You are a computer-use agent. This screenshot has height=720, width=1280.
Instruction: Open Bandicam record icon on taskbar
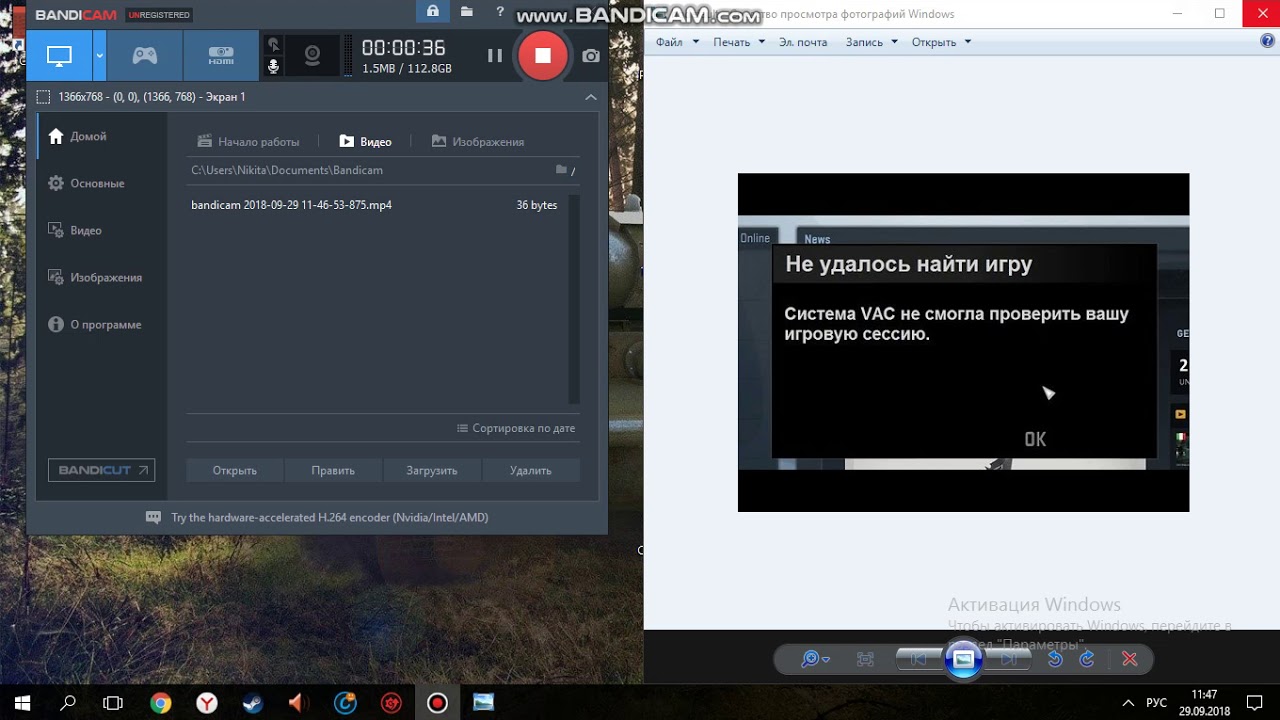(x=437, y=703)
